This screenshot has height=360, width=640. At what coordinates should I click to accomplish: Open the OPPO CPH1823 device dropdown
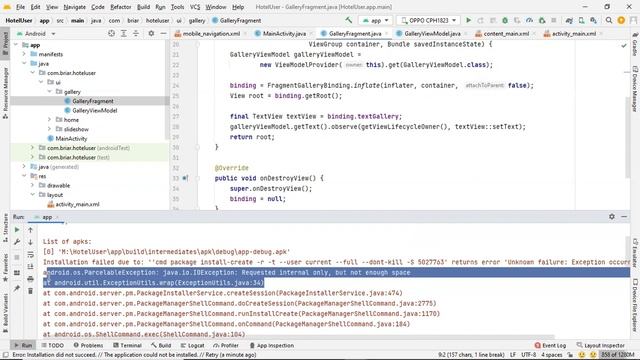428,20
